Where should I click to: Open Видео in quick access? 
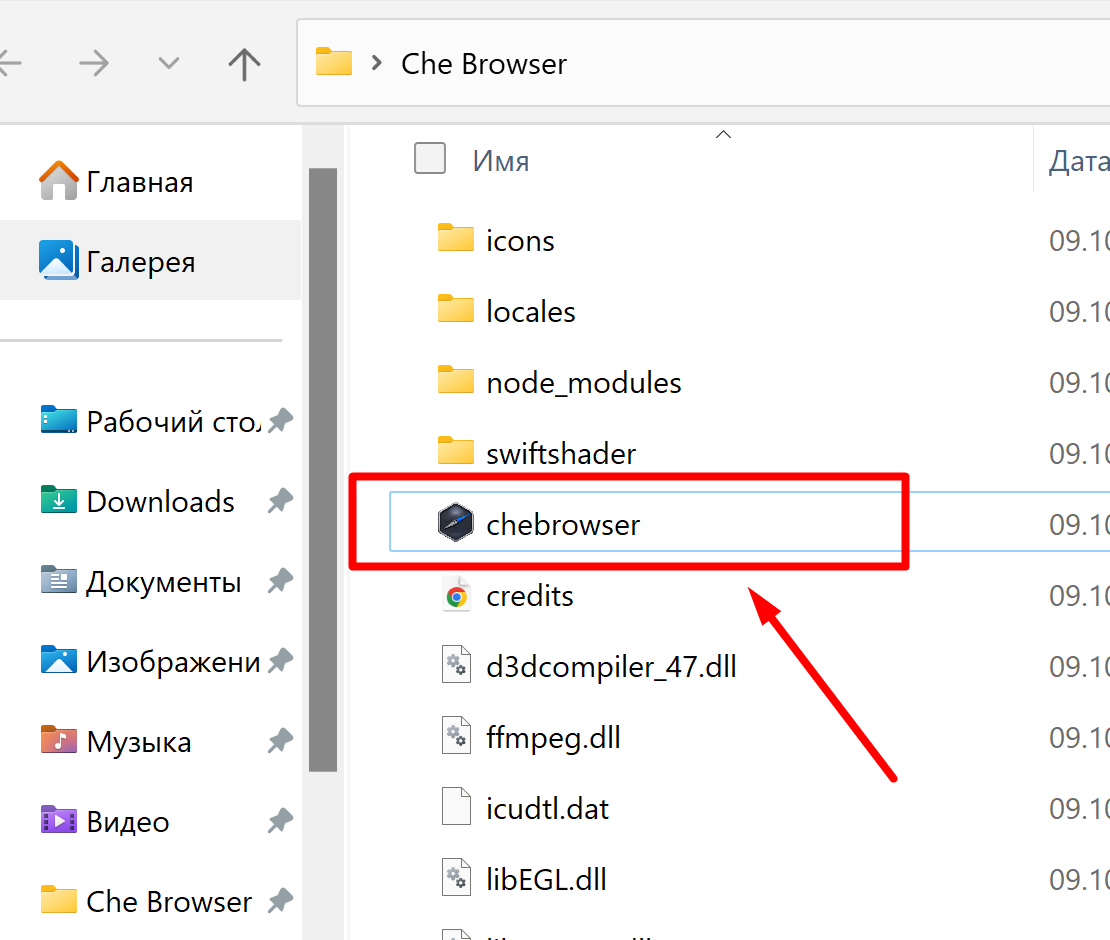(x=127, y=822)
